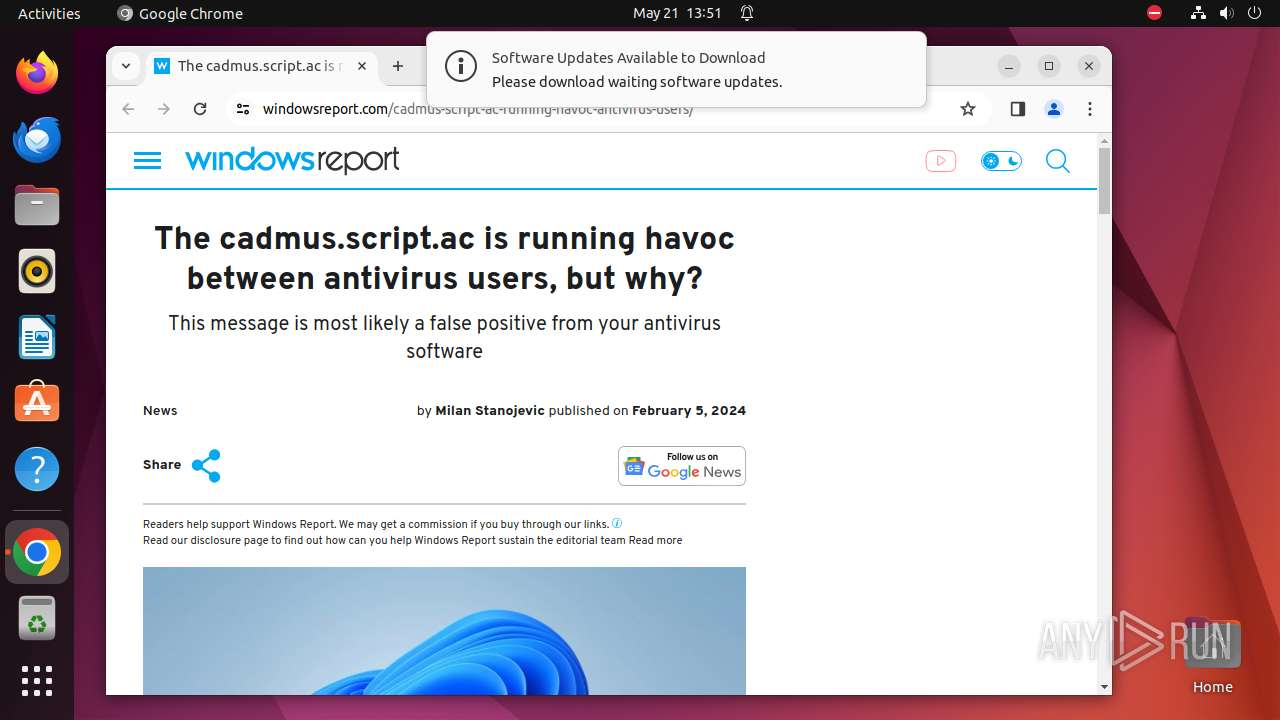Click the News category link
1280x720 pixels.
[x=160, y=411]
